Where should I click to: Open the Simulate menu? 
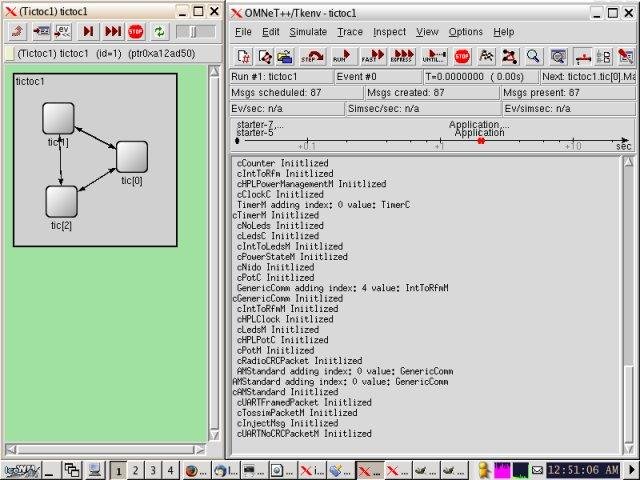(308, 32)
